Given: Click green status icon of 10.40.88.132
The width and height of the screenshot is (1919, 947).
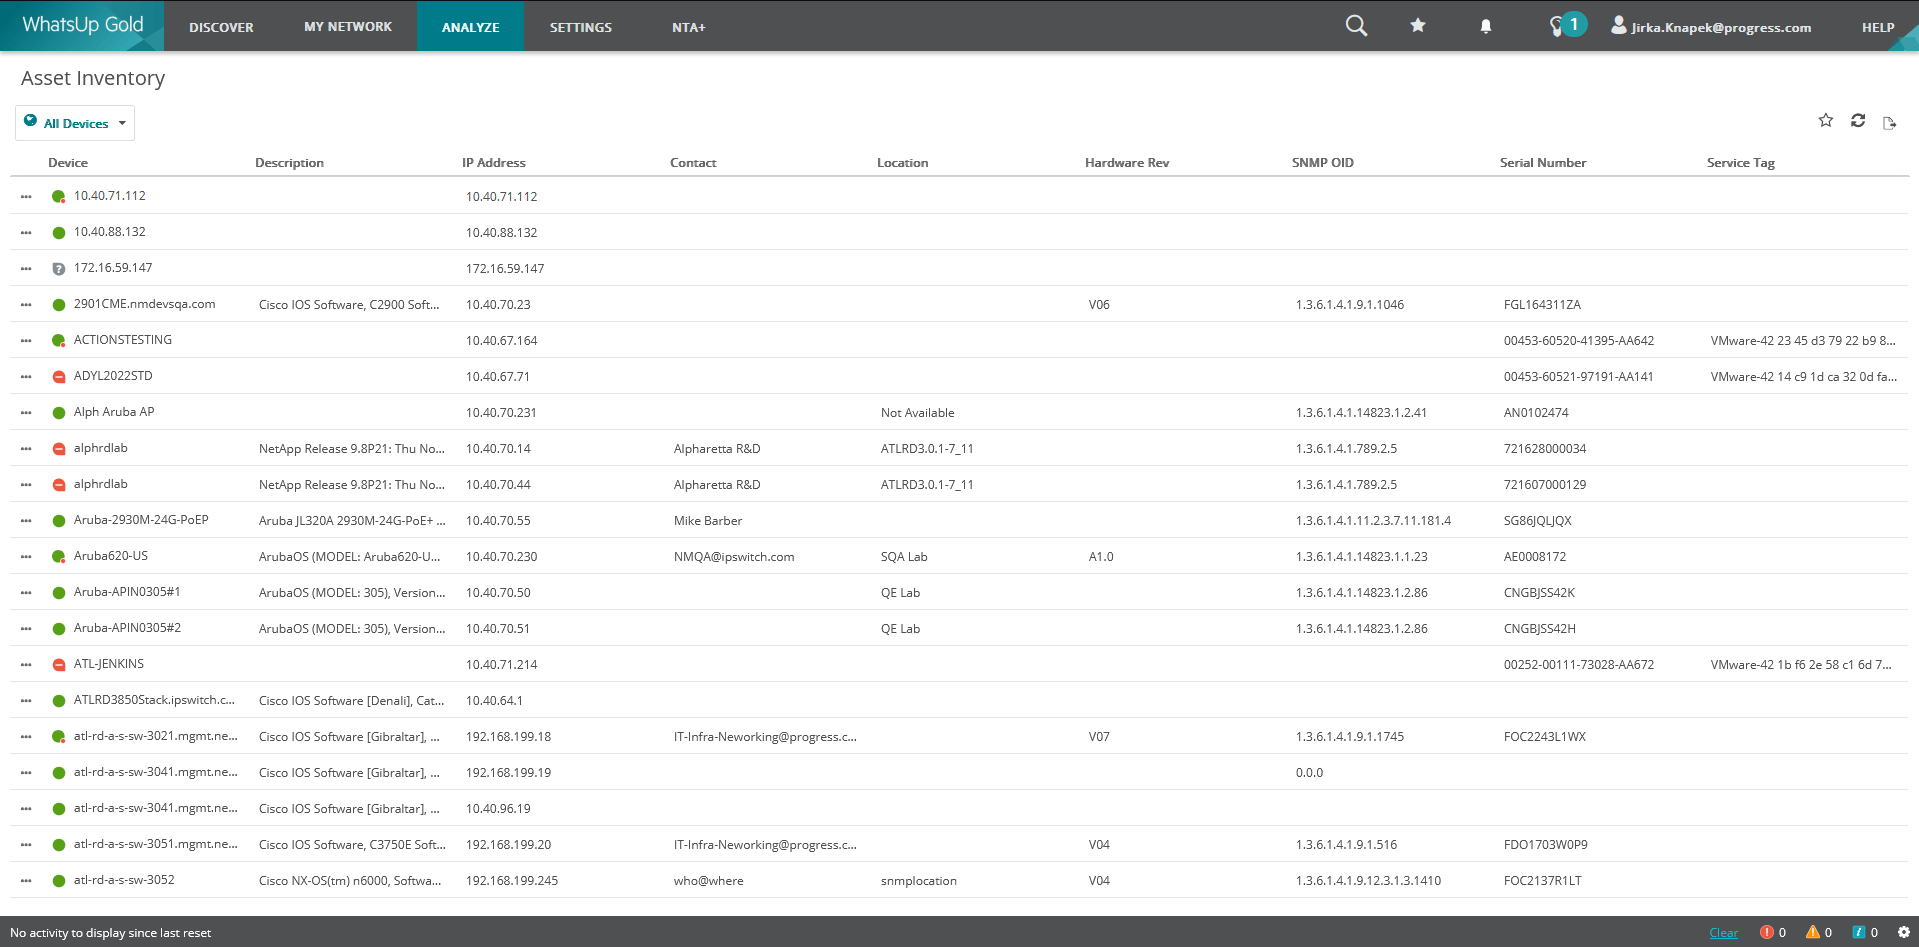Looking at the screenshot, I should [x=59, y=233].
